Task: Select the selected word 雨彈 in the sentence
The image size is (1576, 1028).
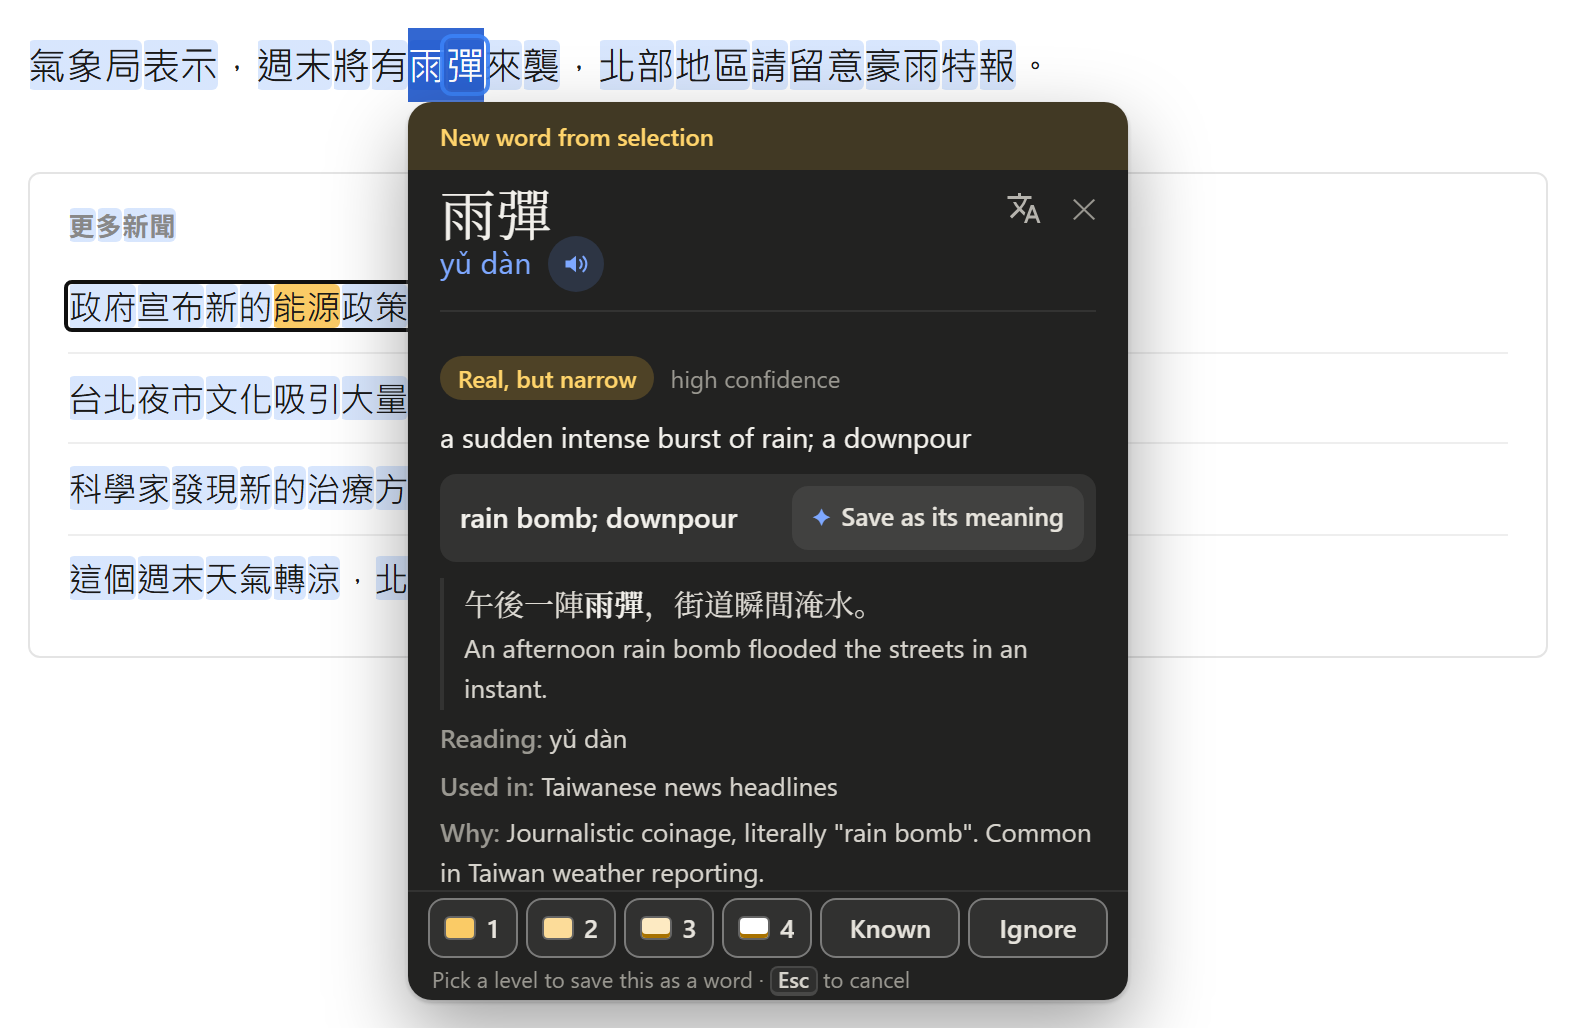Action: coord(446,66)
